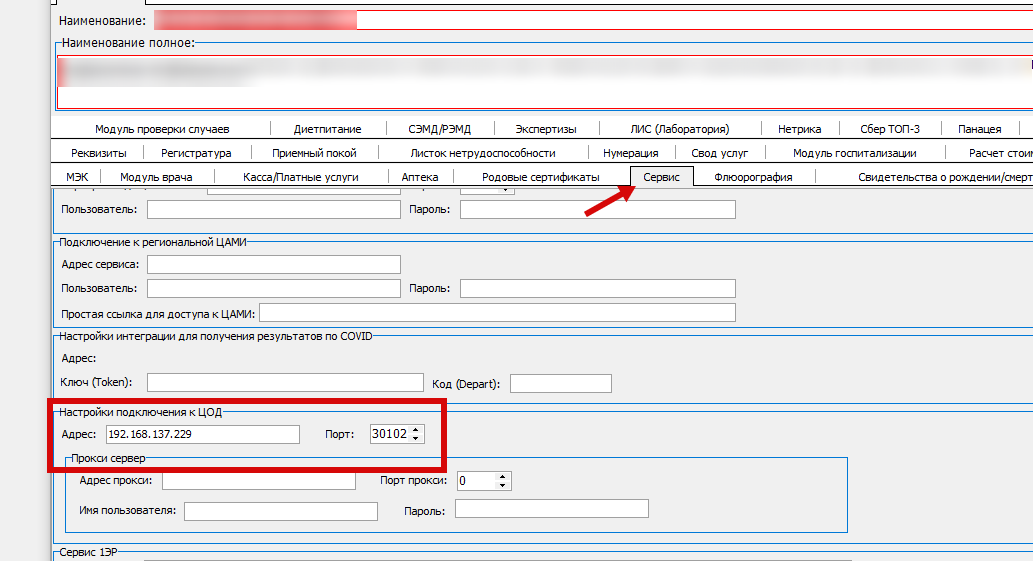Go to the Регистратура tab

(x=196, y=153)
